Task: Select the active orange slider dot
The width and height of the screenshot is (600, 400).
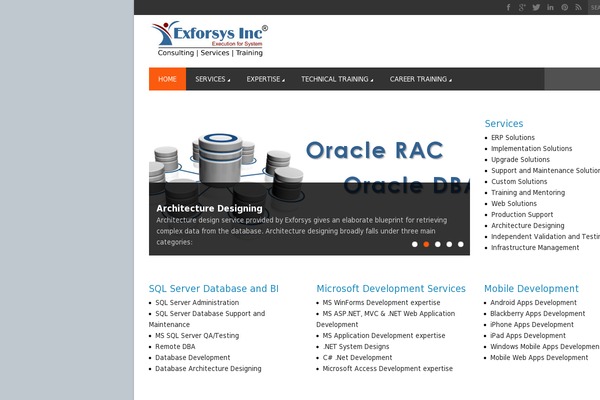Action: pos(426,244)
